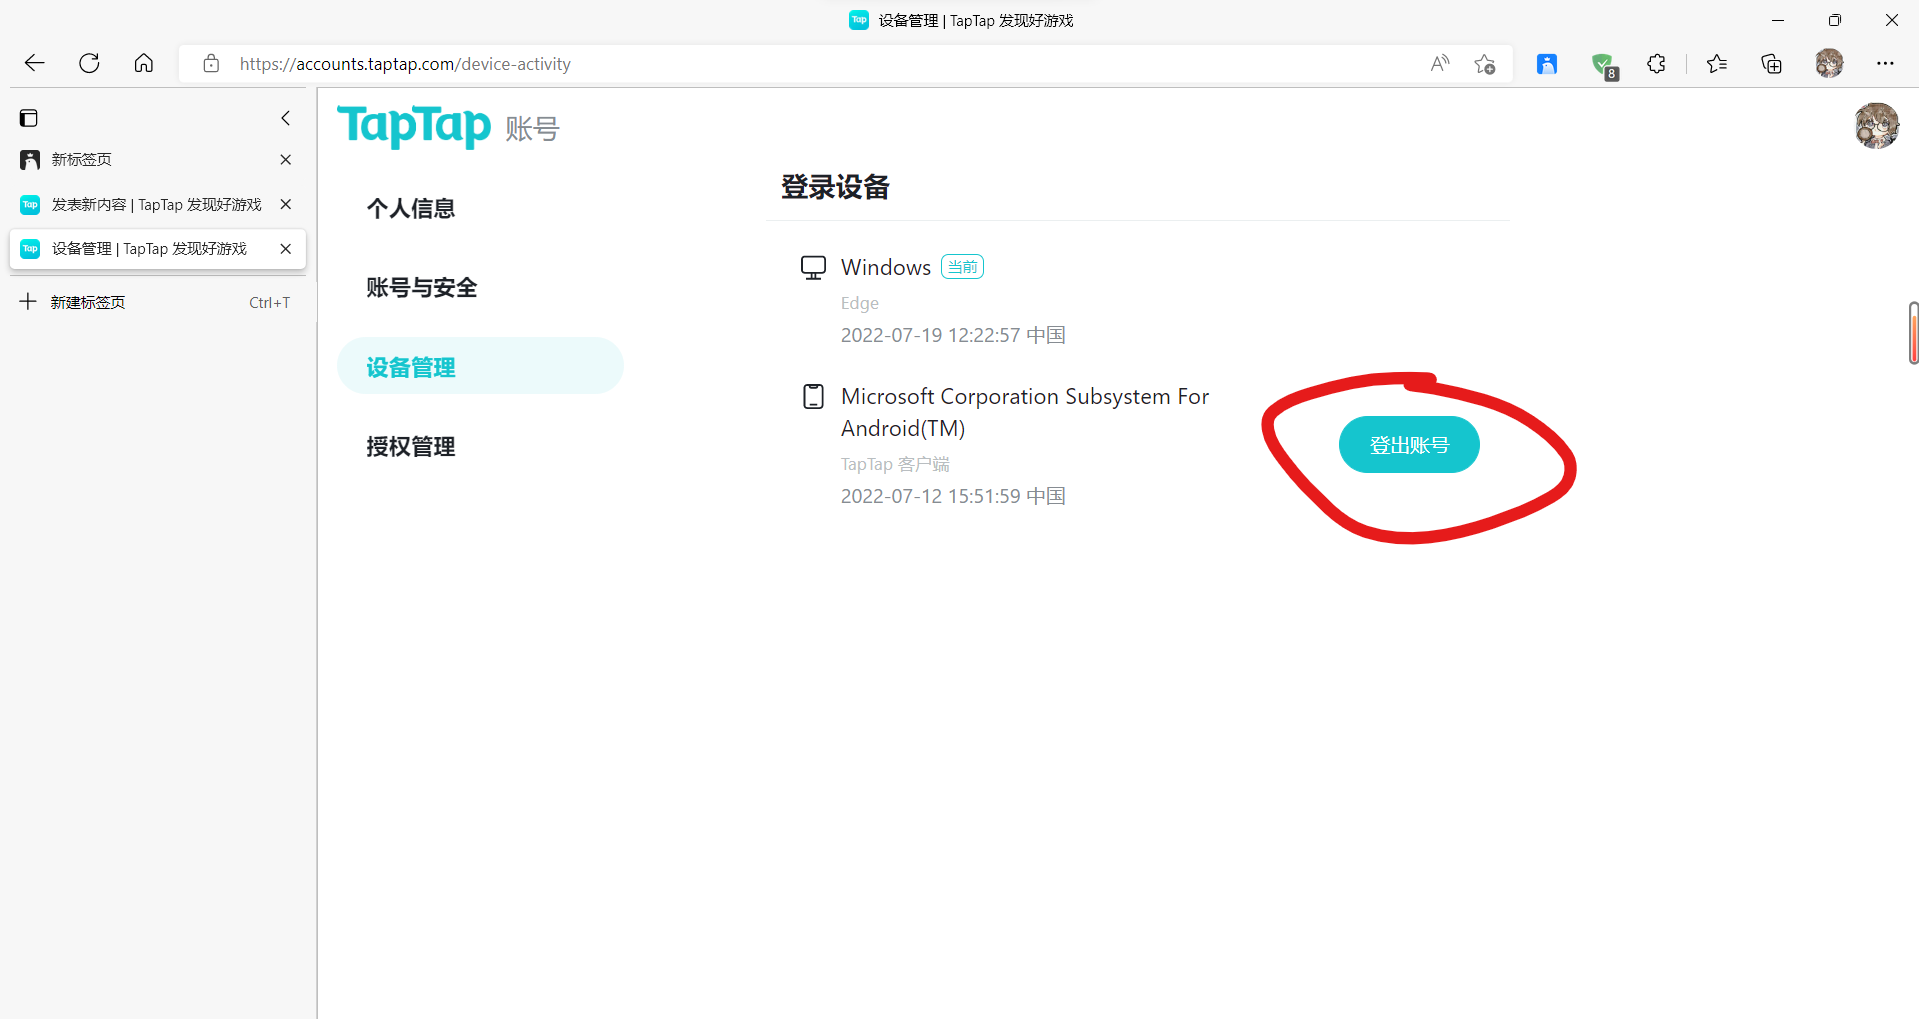
Task: Click the TapTap 客户端 label
Action: [x=895, y=464]
